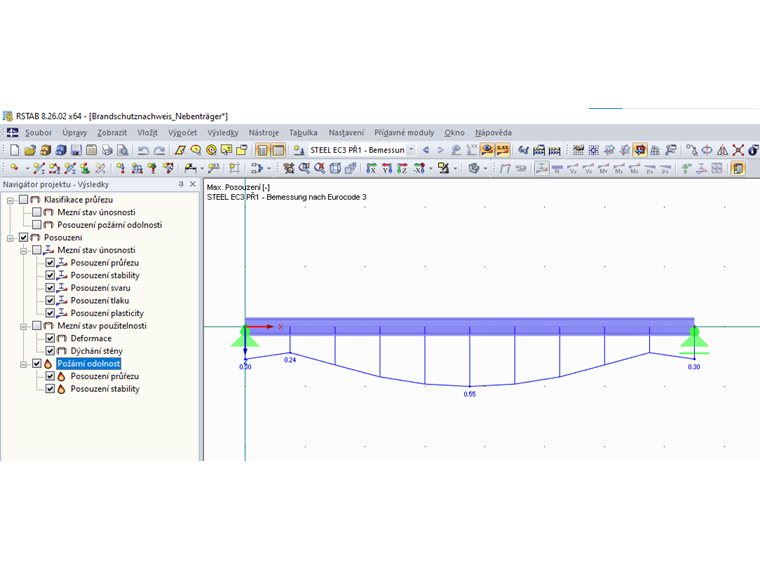The width and height of the screenshot is (760, 570).
Task: Open the Zobrazit menu
Action: pos(112,132)
